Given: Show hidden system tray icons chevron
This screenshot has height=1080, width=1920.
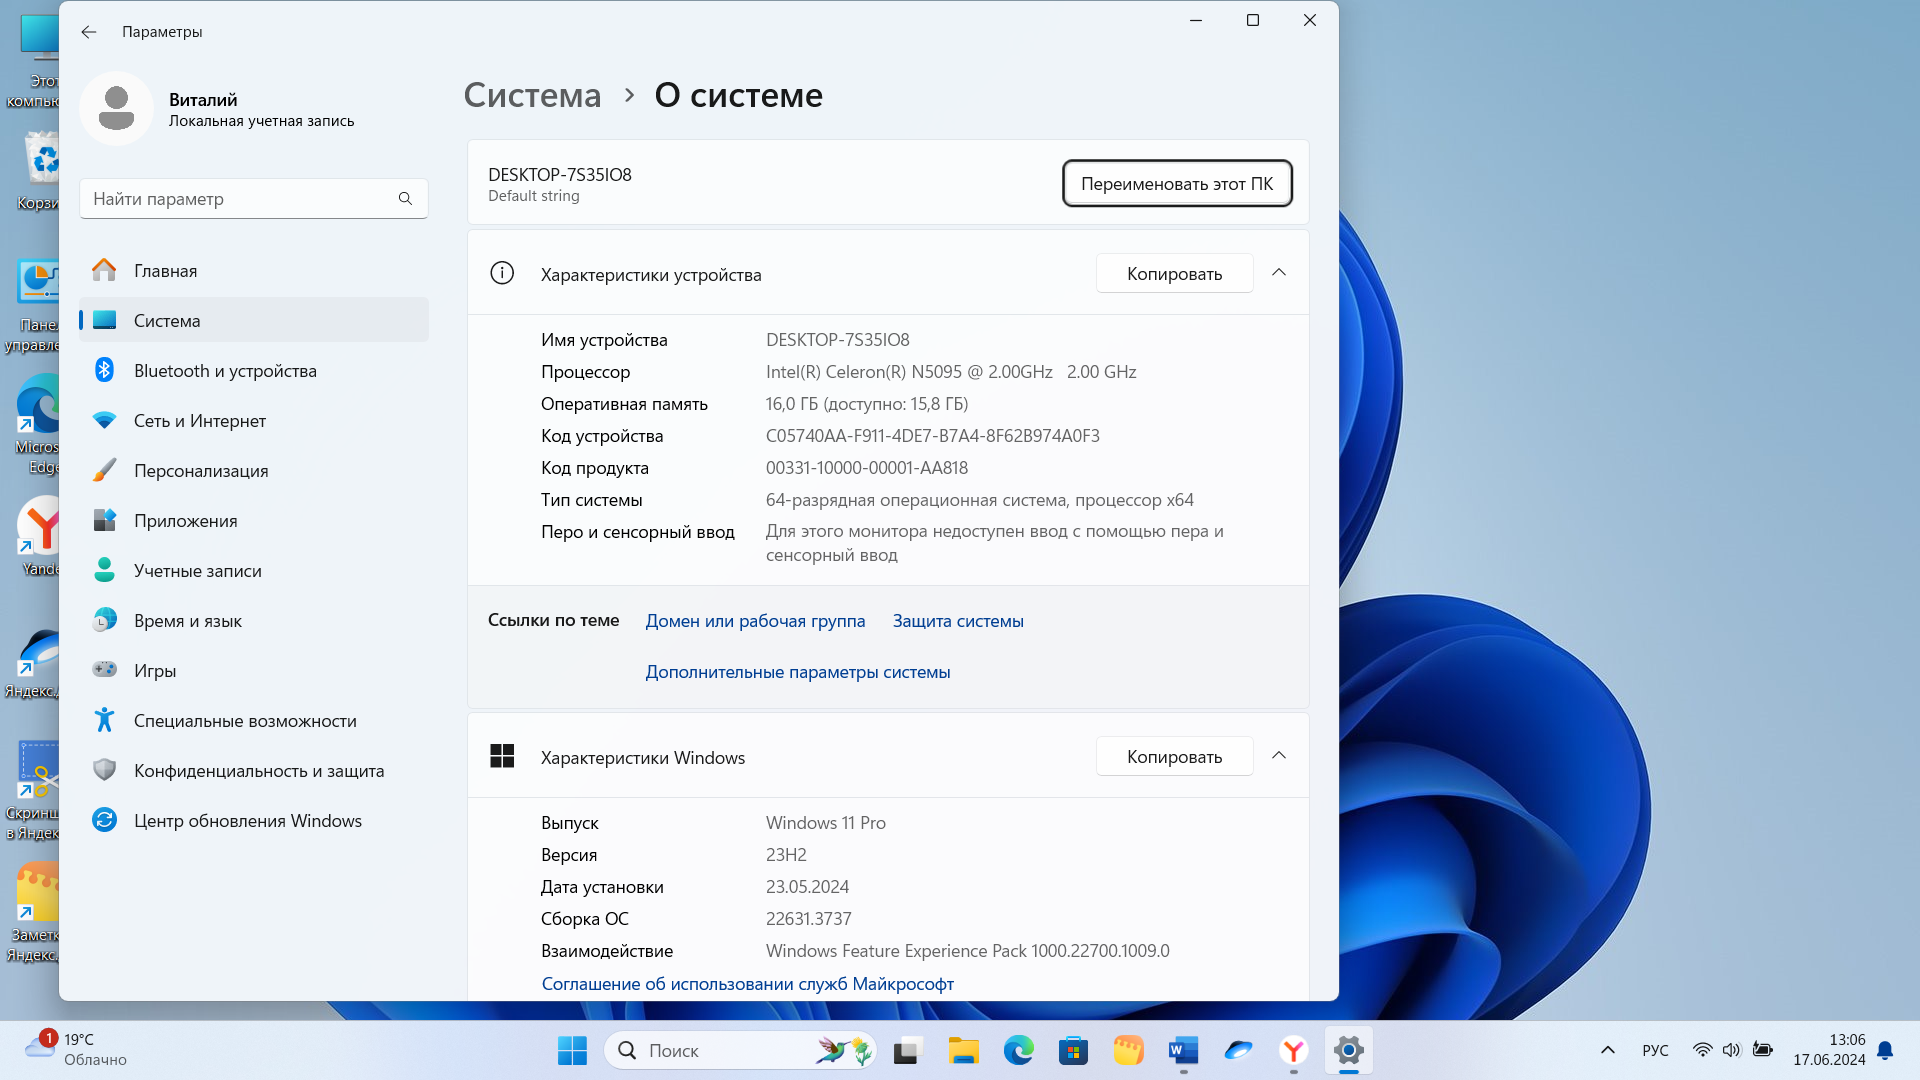Looking at the screenshot, I should (x=1608, y=1050).
